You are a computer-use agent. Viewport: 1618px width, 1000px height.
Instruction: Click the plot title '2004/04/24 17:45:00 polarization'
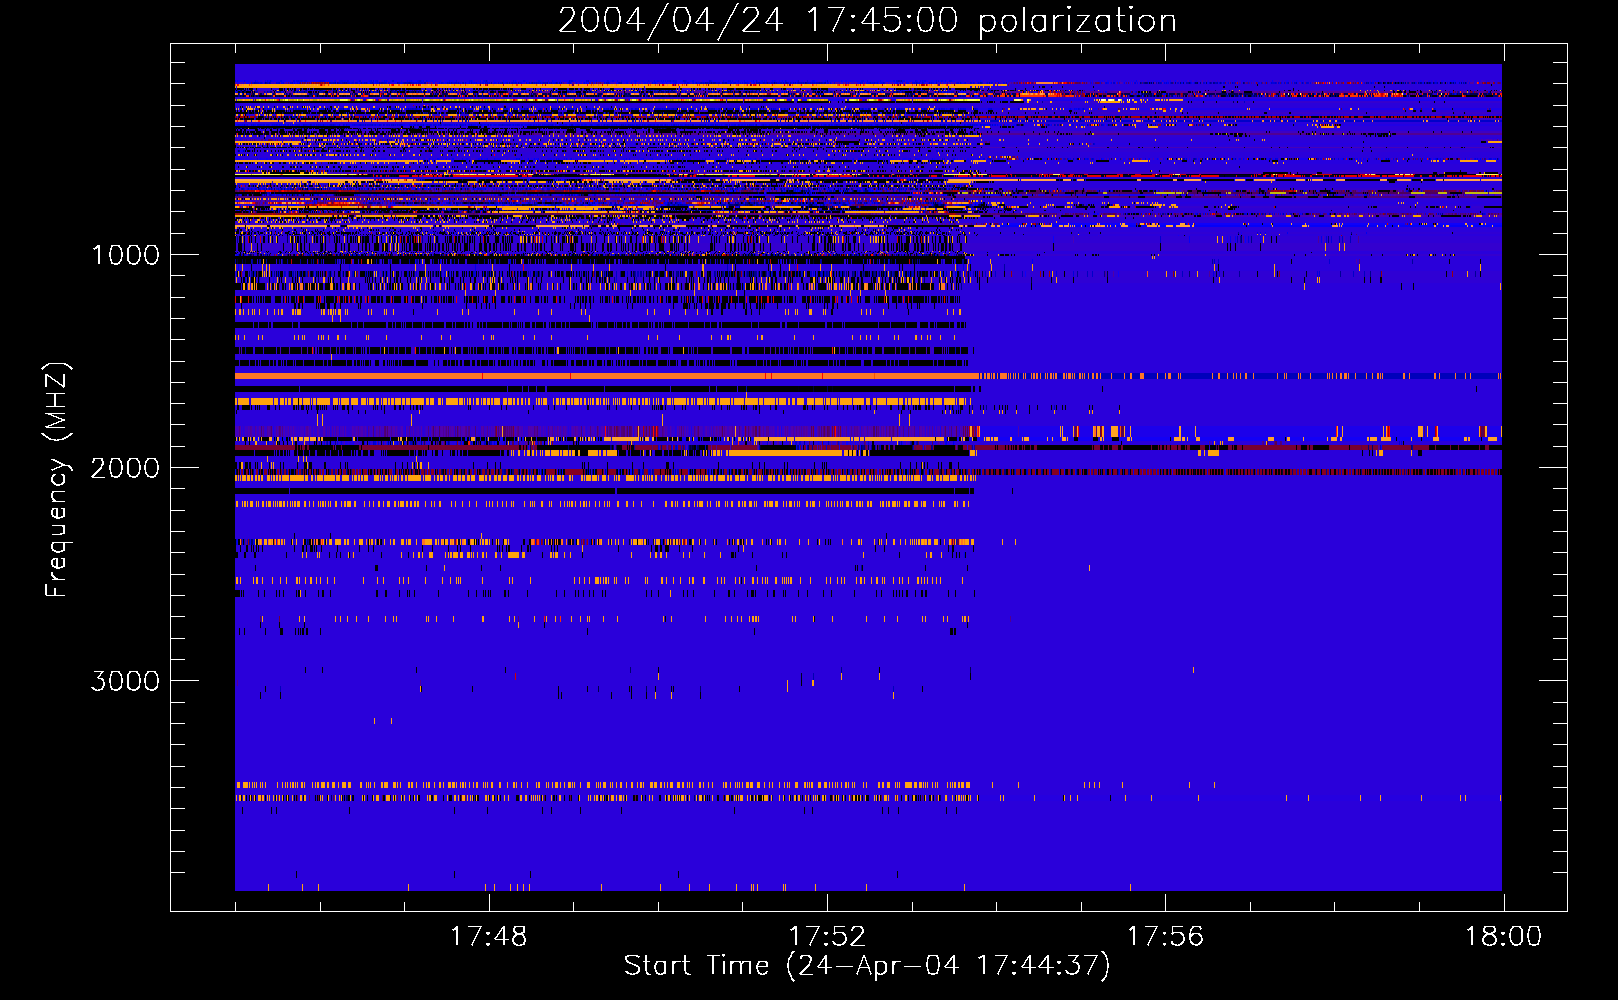pos(867,20)
